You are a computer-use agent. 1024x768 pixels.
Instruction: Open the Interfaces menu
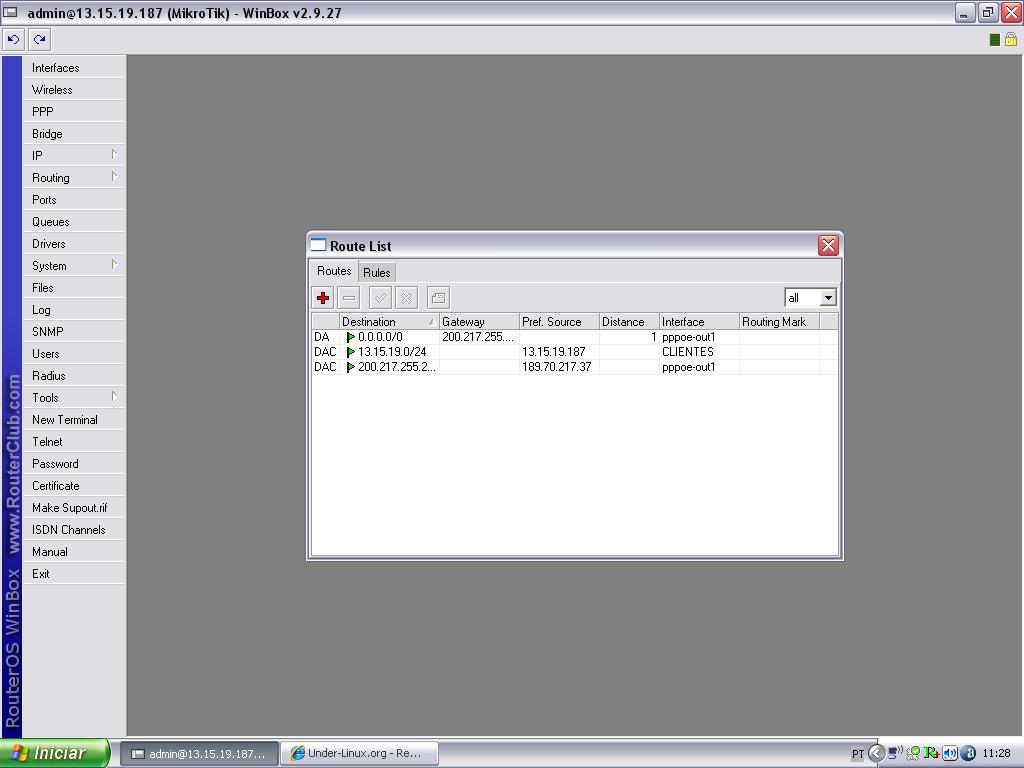73,68
